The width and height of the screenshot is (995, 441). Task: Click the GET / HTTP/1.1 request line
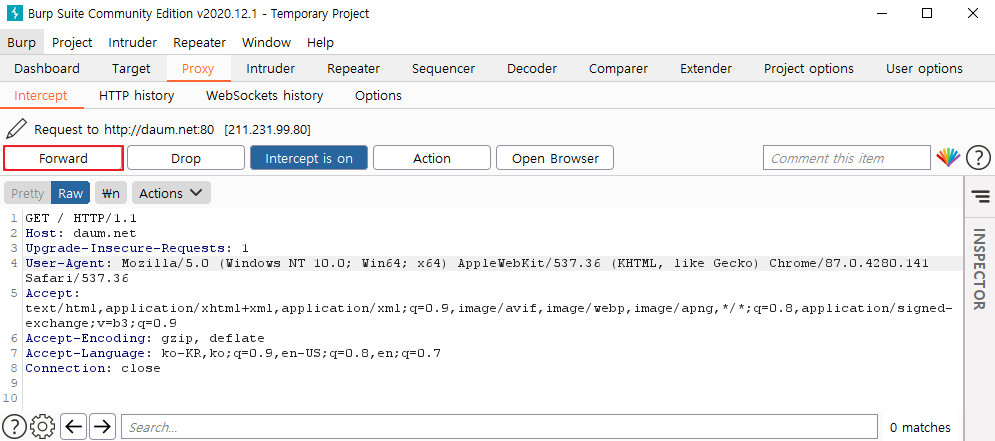tap(81, 218)
